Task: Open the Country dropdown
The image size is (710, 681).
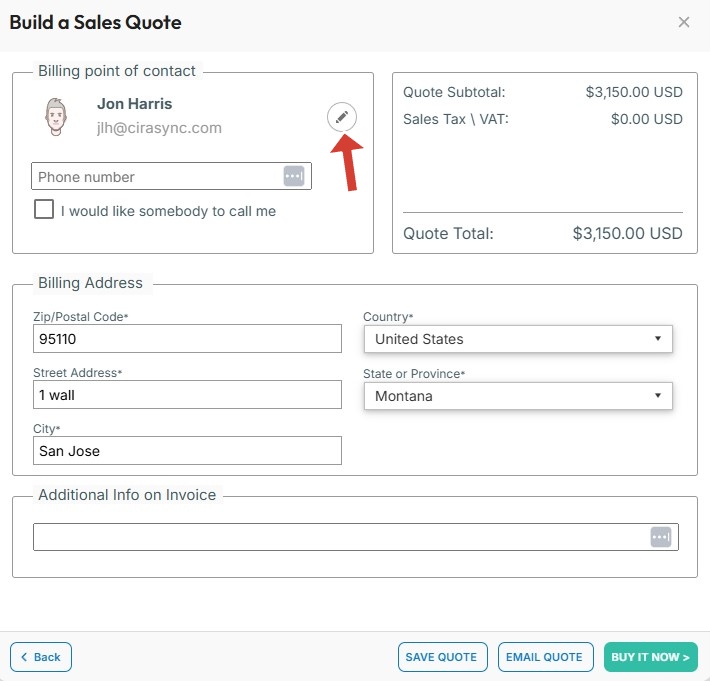Action: (517, 339)
